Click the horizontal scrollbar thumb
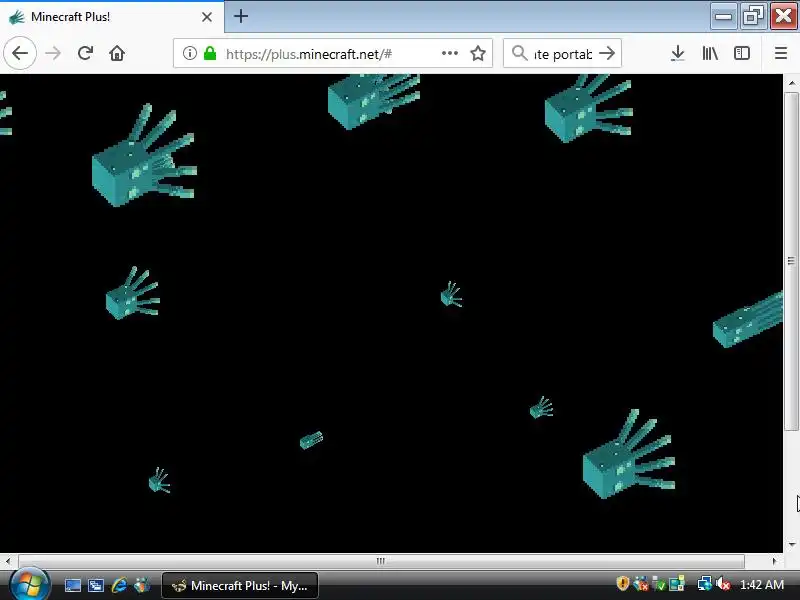Image resolution: width=800 pixels, height=600 pixels. (x=381, y=561)
